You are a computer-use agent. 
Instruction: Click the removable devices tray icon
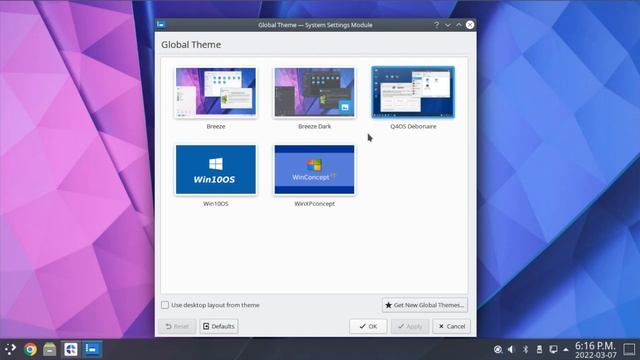click(539, 349)
